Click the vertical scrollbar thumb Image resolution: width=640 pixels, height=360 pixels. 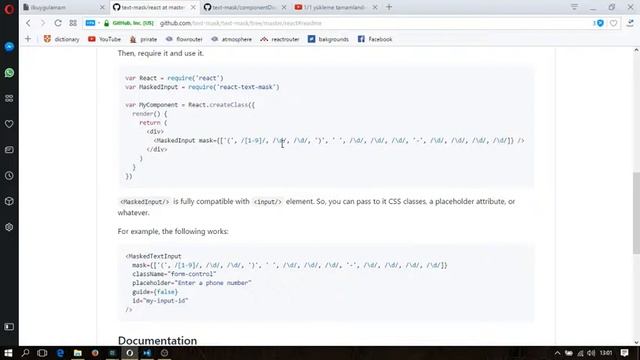click(636, 213)
